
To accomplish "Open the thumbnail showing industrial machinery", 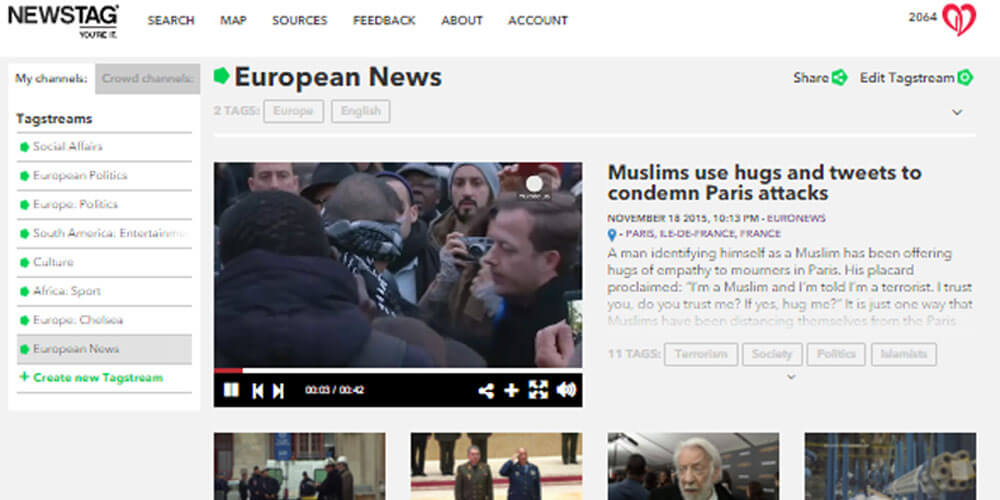I will coord(890,466).
